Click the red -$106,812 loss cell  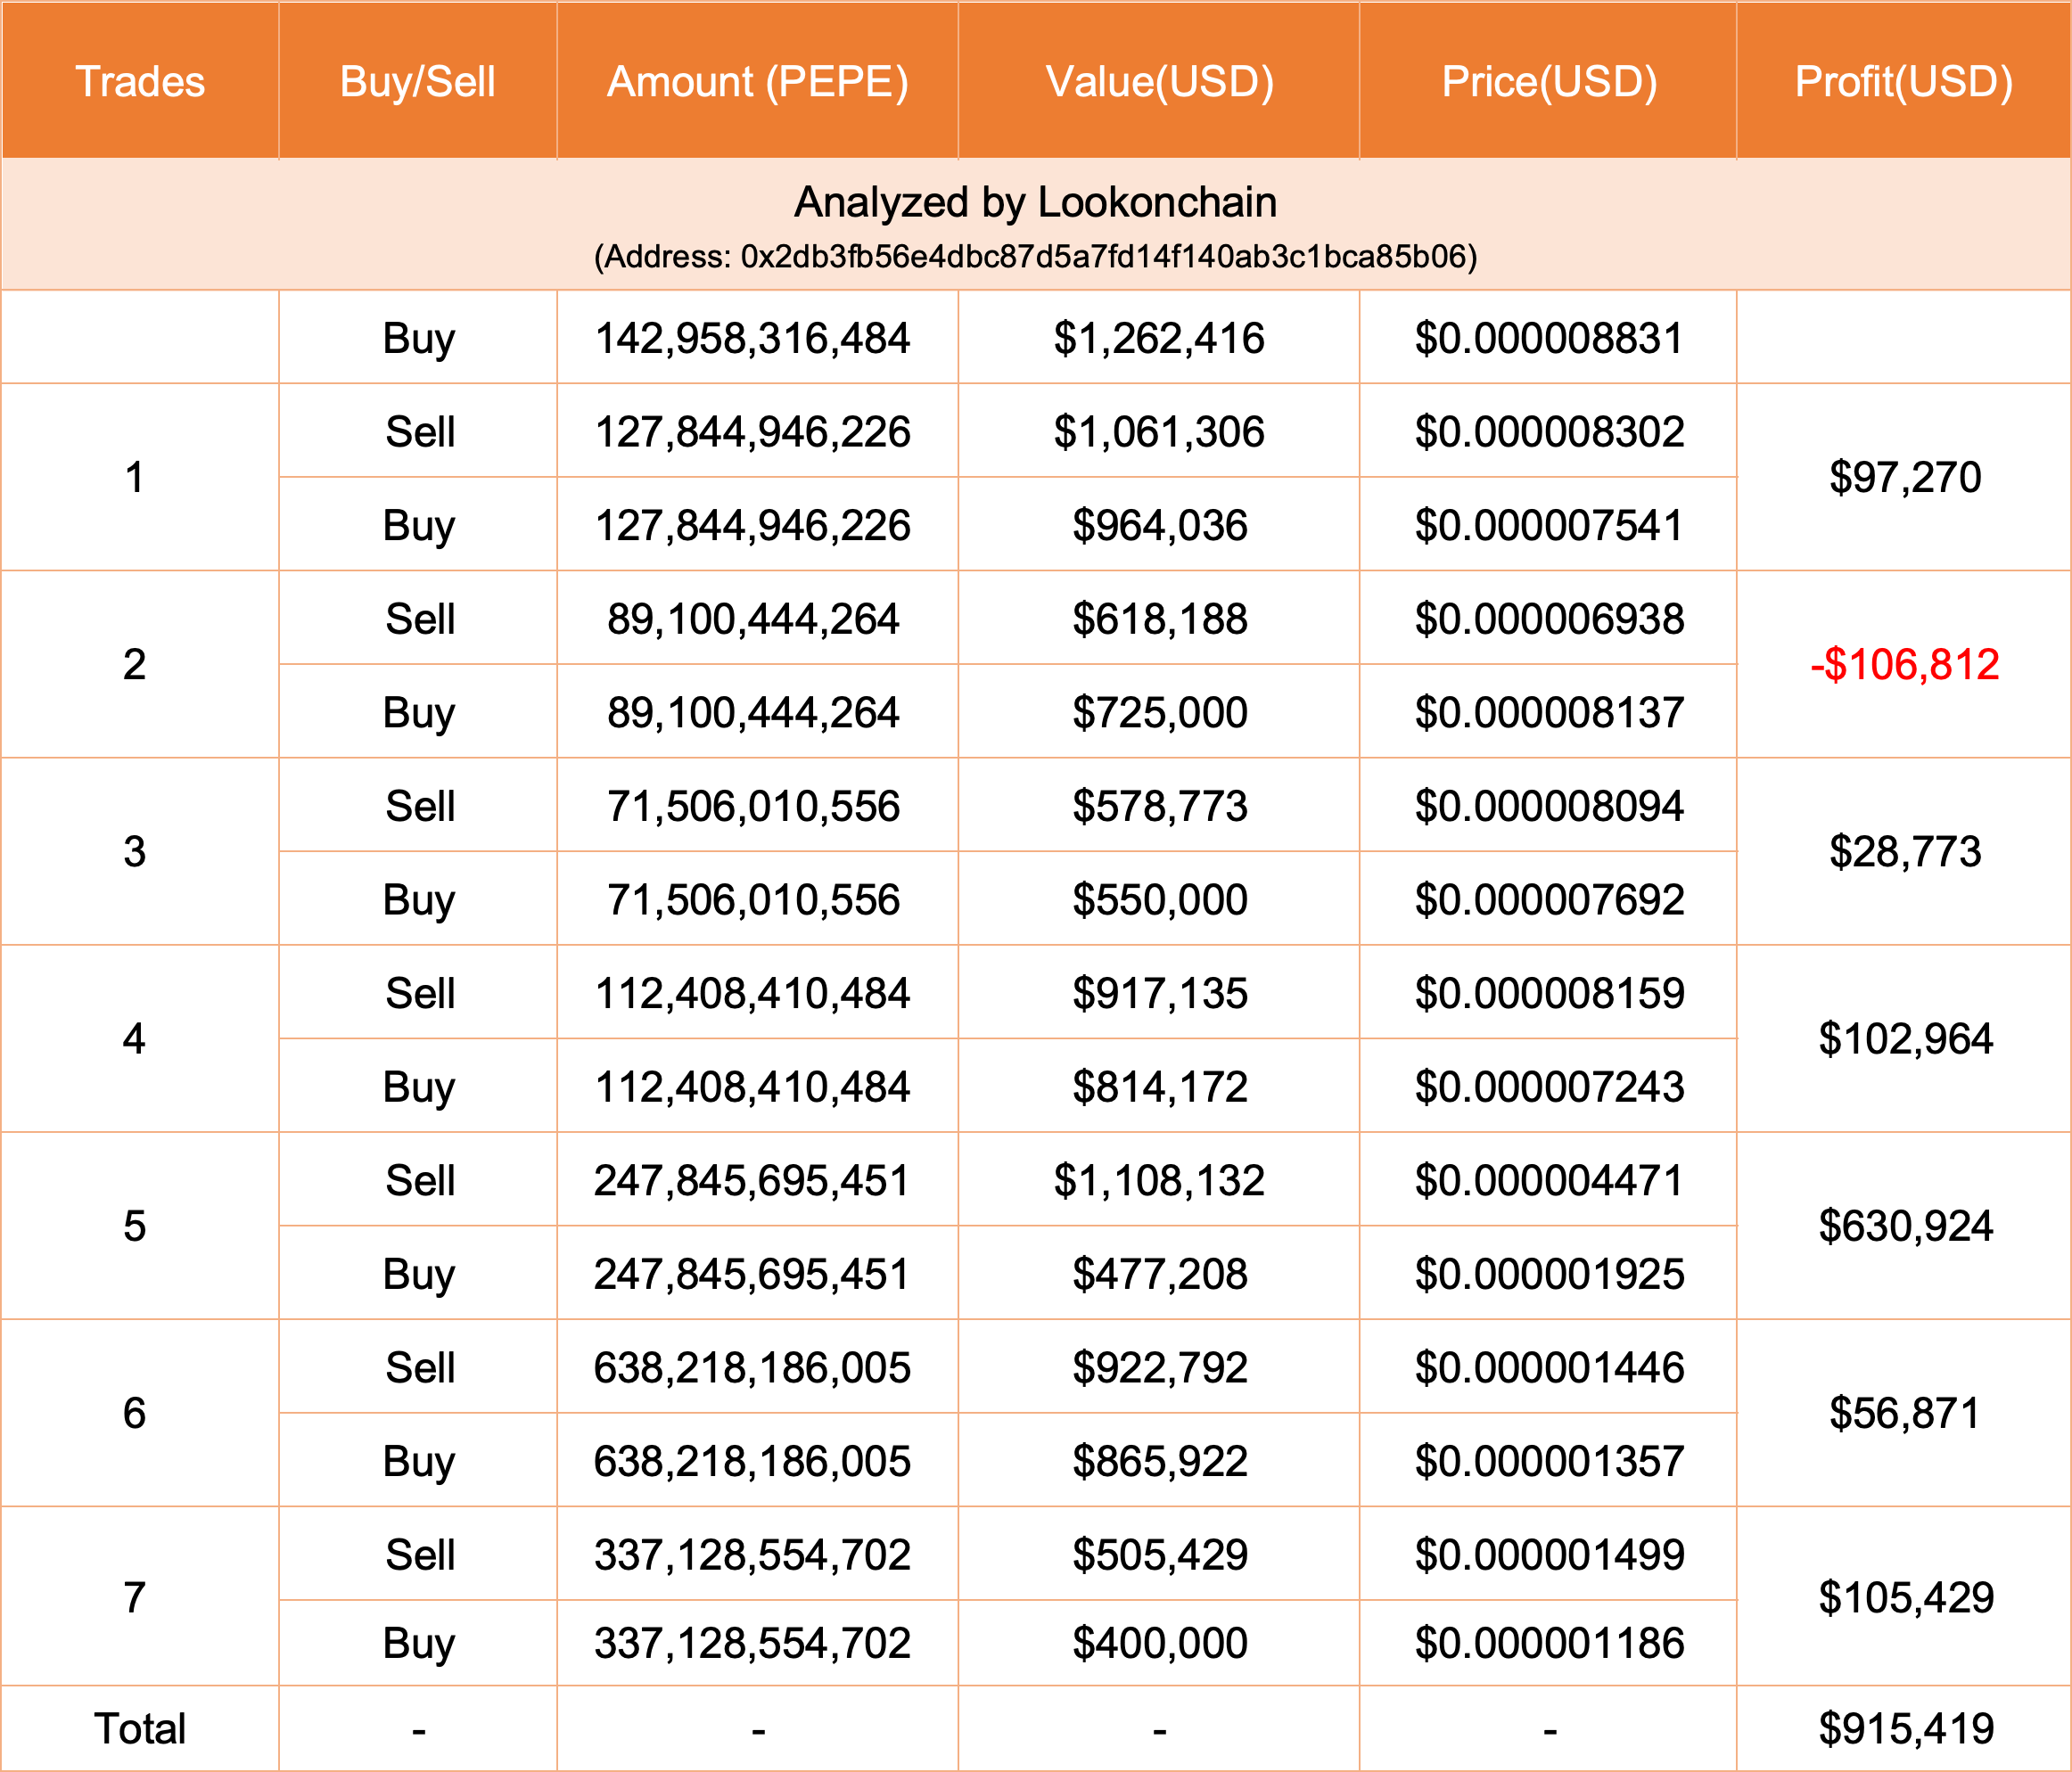pyautogui.click(x=1904, y=665)
